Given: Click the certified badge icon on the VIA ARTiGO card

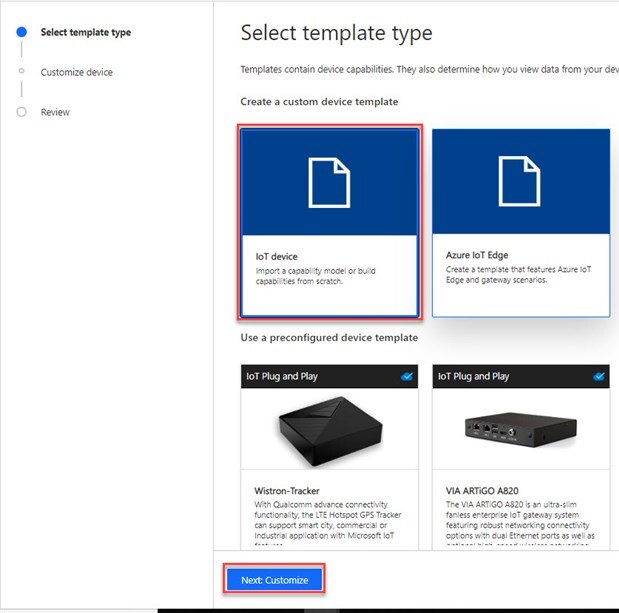Looking at the screenshot, I should coord(599,376).
